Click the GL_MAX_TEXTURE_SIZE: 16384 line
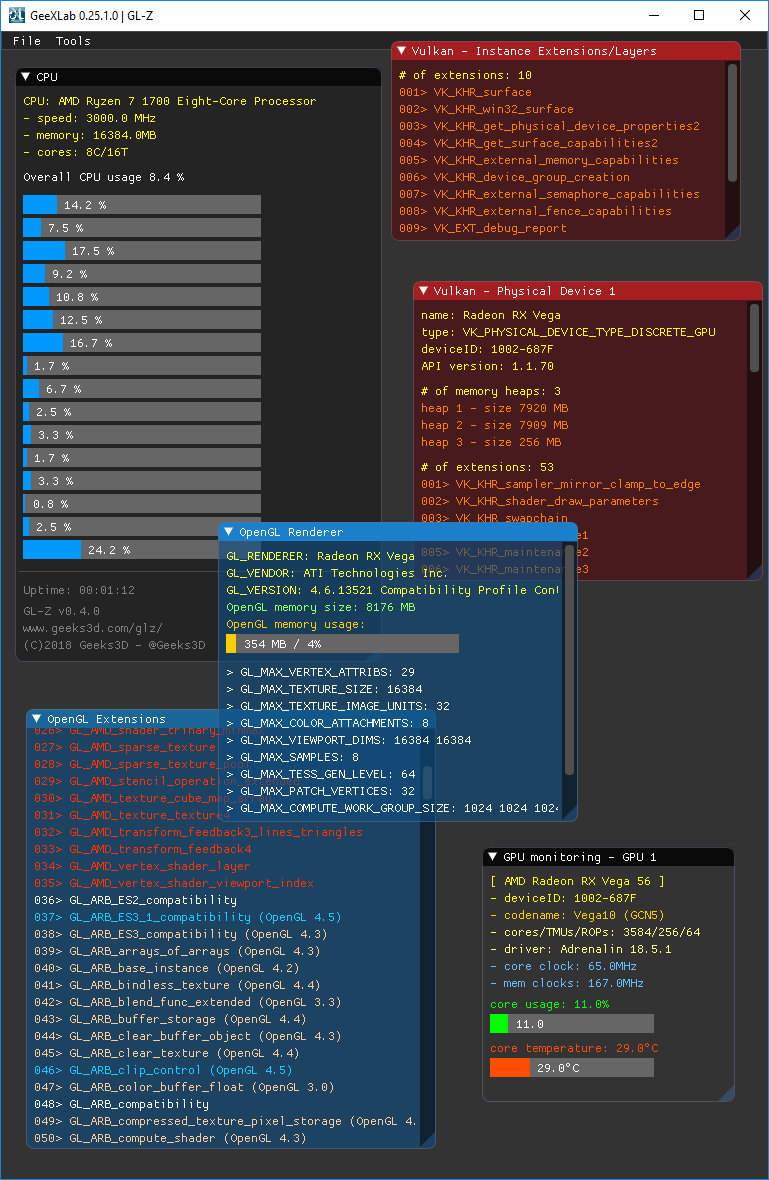This screenshot has height=1180, width=769. coord(324,689)
